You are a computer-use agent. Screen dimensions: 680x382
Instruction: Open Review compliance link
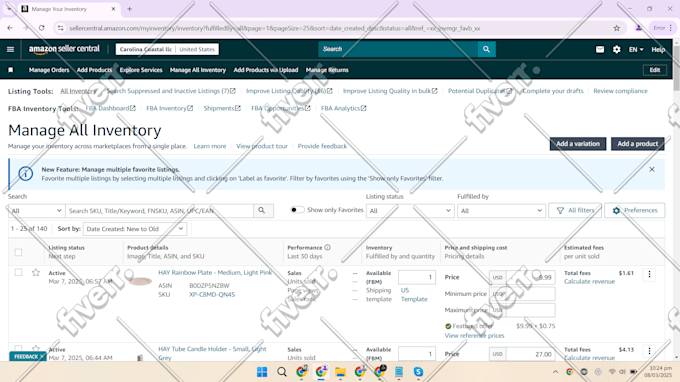621,91
